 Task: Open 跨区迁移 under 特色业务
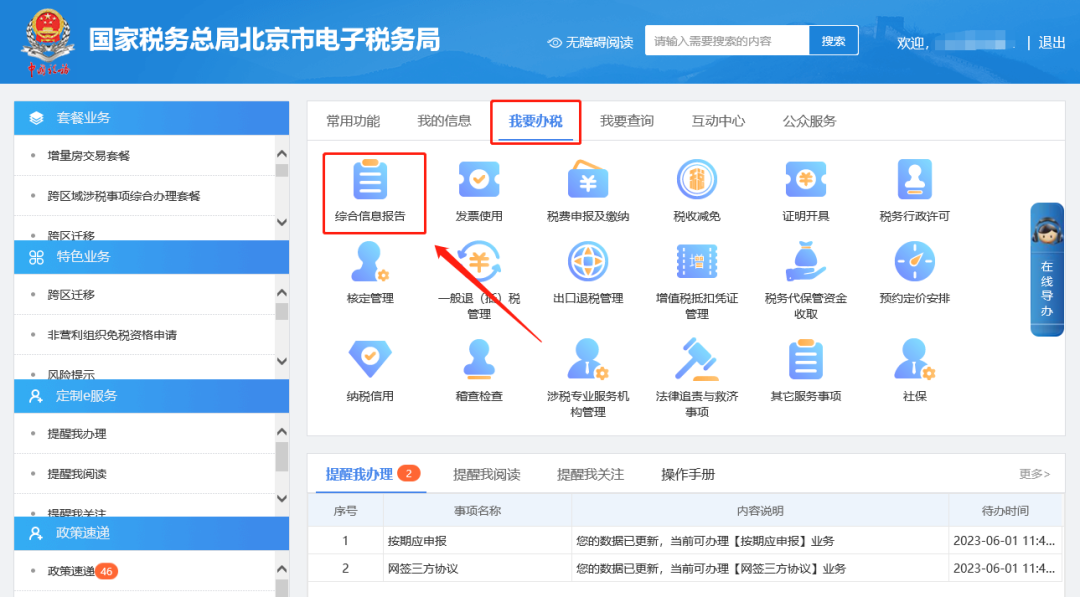71,295
